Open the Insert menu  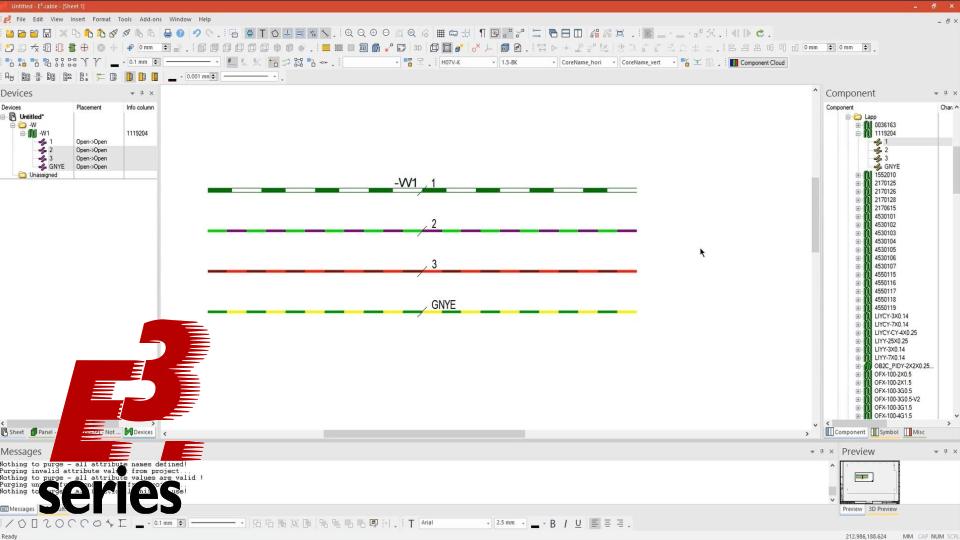[78, 19]
